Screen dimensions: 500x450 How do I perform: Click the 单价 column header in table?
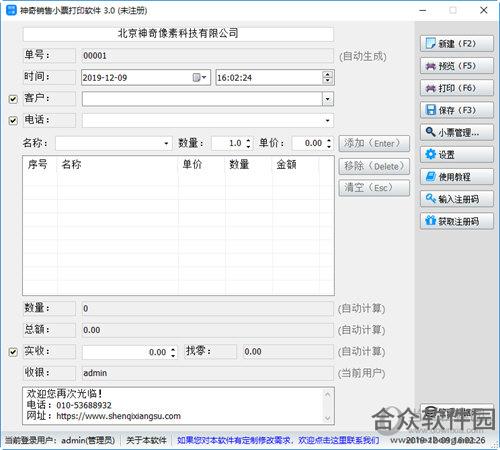[202, 164]
